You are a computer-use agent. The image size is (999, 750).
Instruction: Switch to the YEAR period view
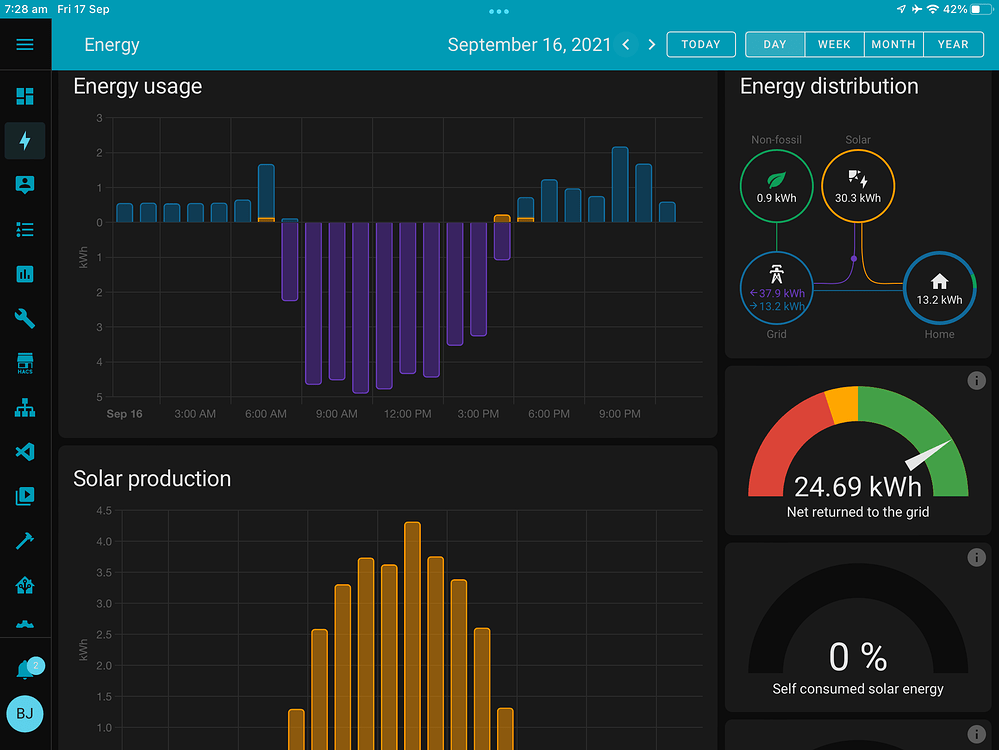click(953, 45)
